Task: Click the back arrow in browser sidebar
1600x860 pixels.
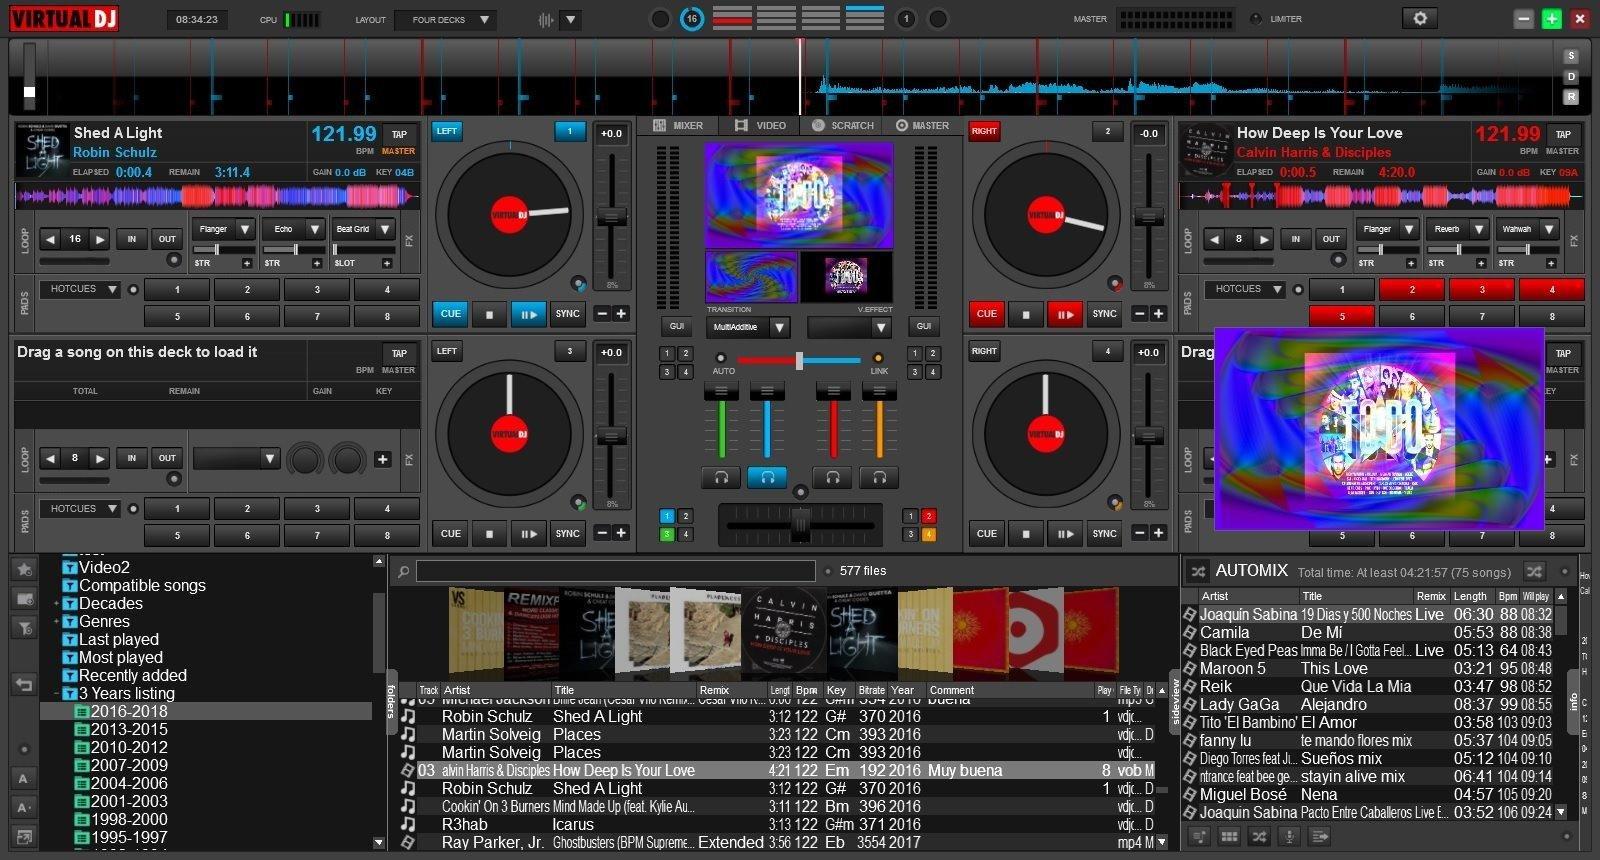Action: point(24,685)
